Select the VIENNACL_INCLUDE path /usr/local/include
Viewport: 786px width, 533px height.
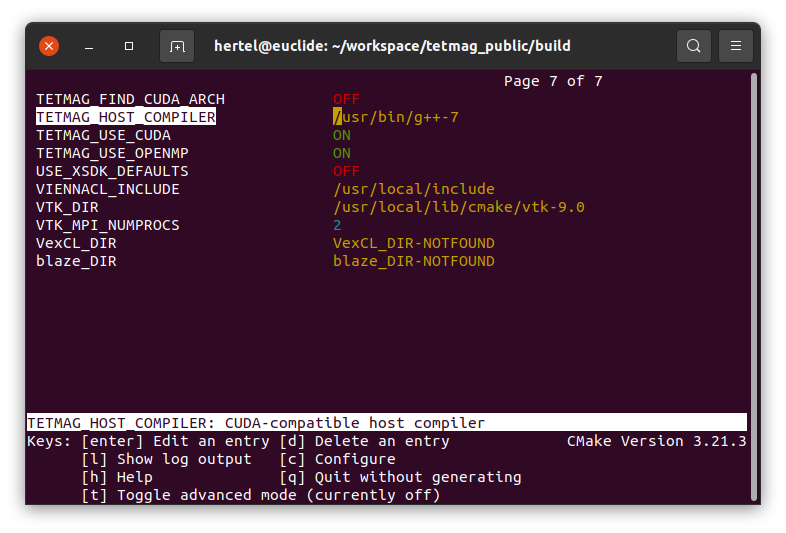coord(414,190)
